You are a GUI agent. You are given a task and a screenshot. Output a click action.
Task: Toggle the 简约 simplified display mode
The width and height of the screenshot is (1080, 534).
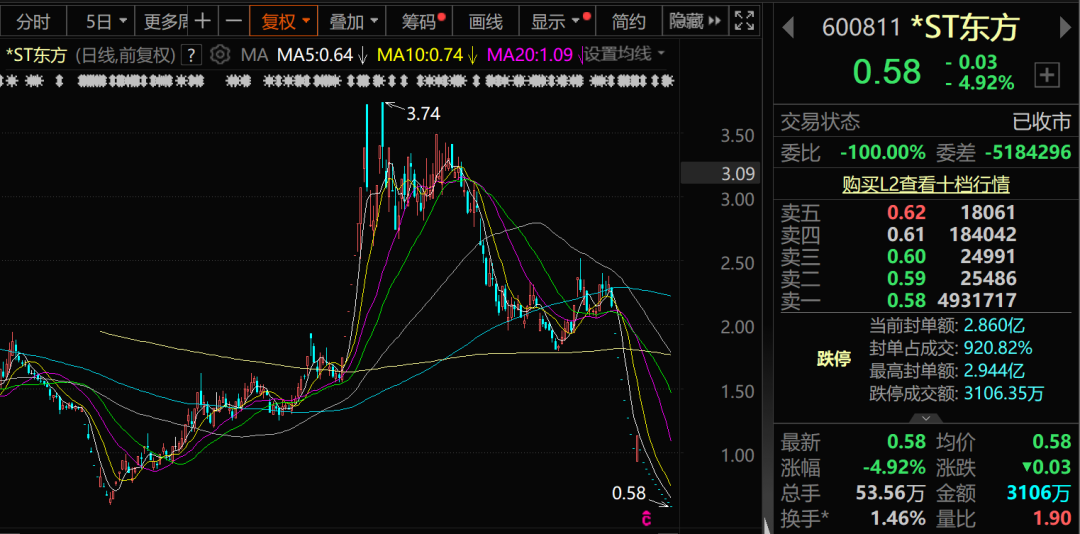[x=629, y=21]
